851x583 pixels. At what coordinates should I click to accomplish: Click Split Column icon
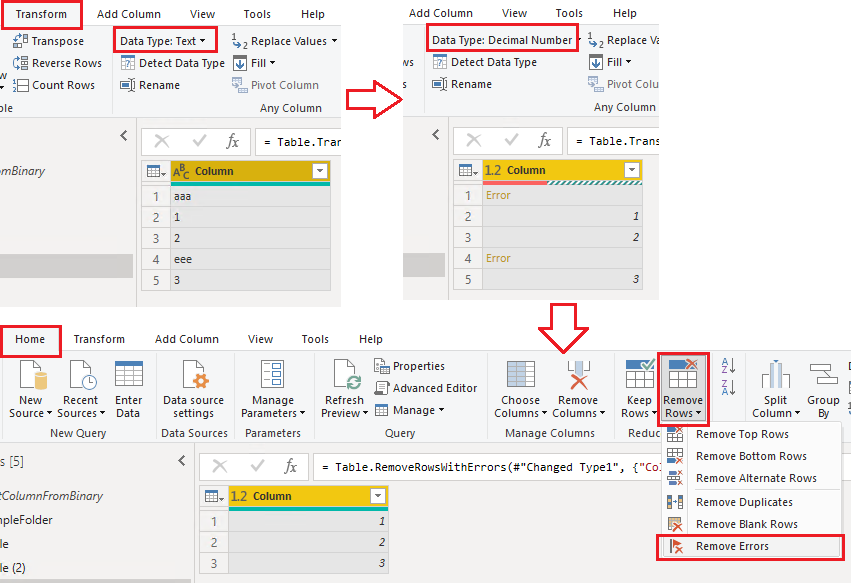click(776, 375)
